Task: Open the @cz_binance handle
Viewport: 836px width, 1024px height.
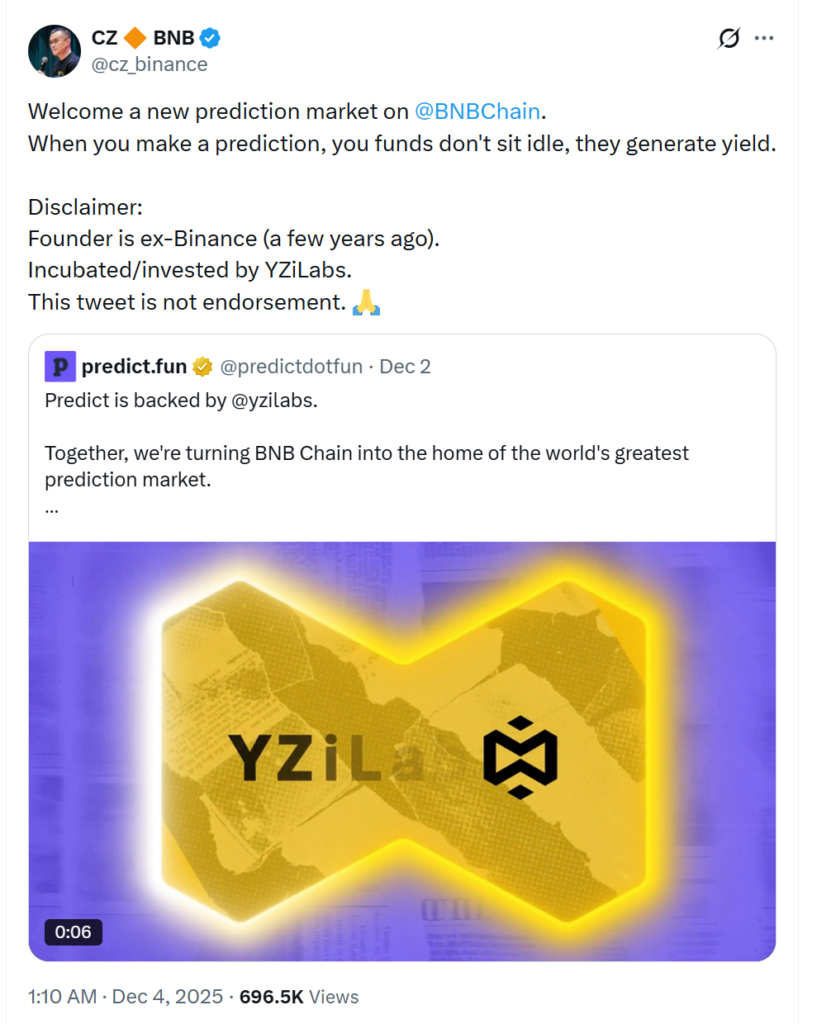Action: (149, 64)
